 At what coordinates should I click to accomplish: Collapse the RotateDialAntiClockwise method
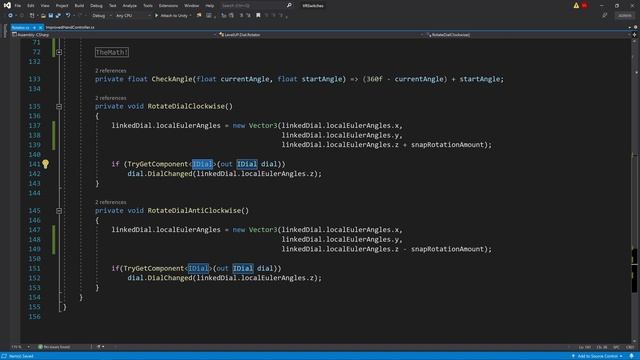pos(59,211)
